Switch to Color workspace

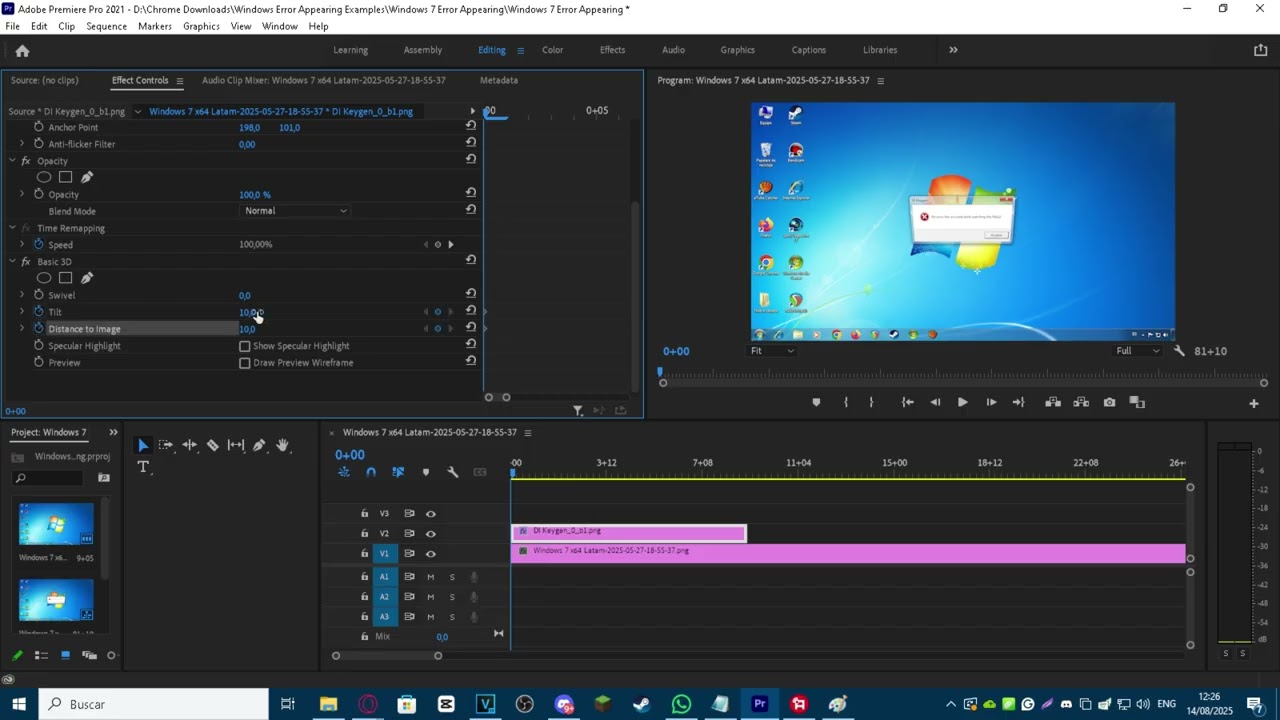(552, 50)
